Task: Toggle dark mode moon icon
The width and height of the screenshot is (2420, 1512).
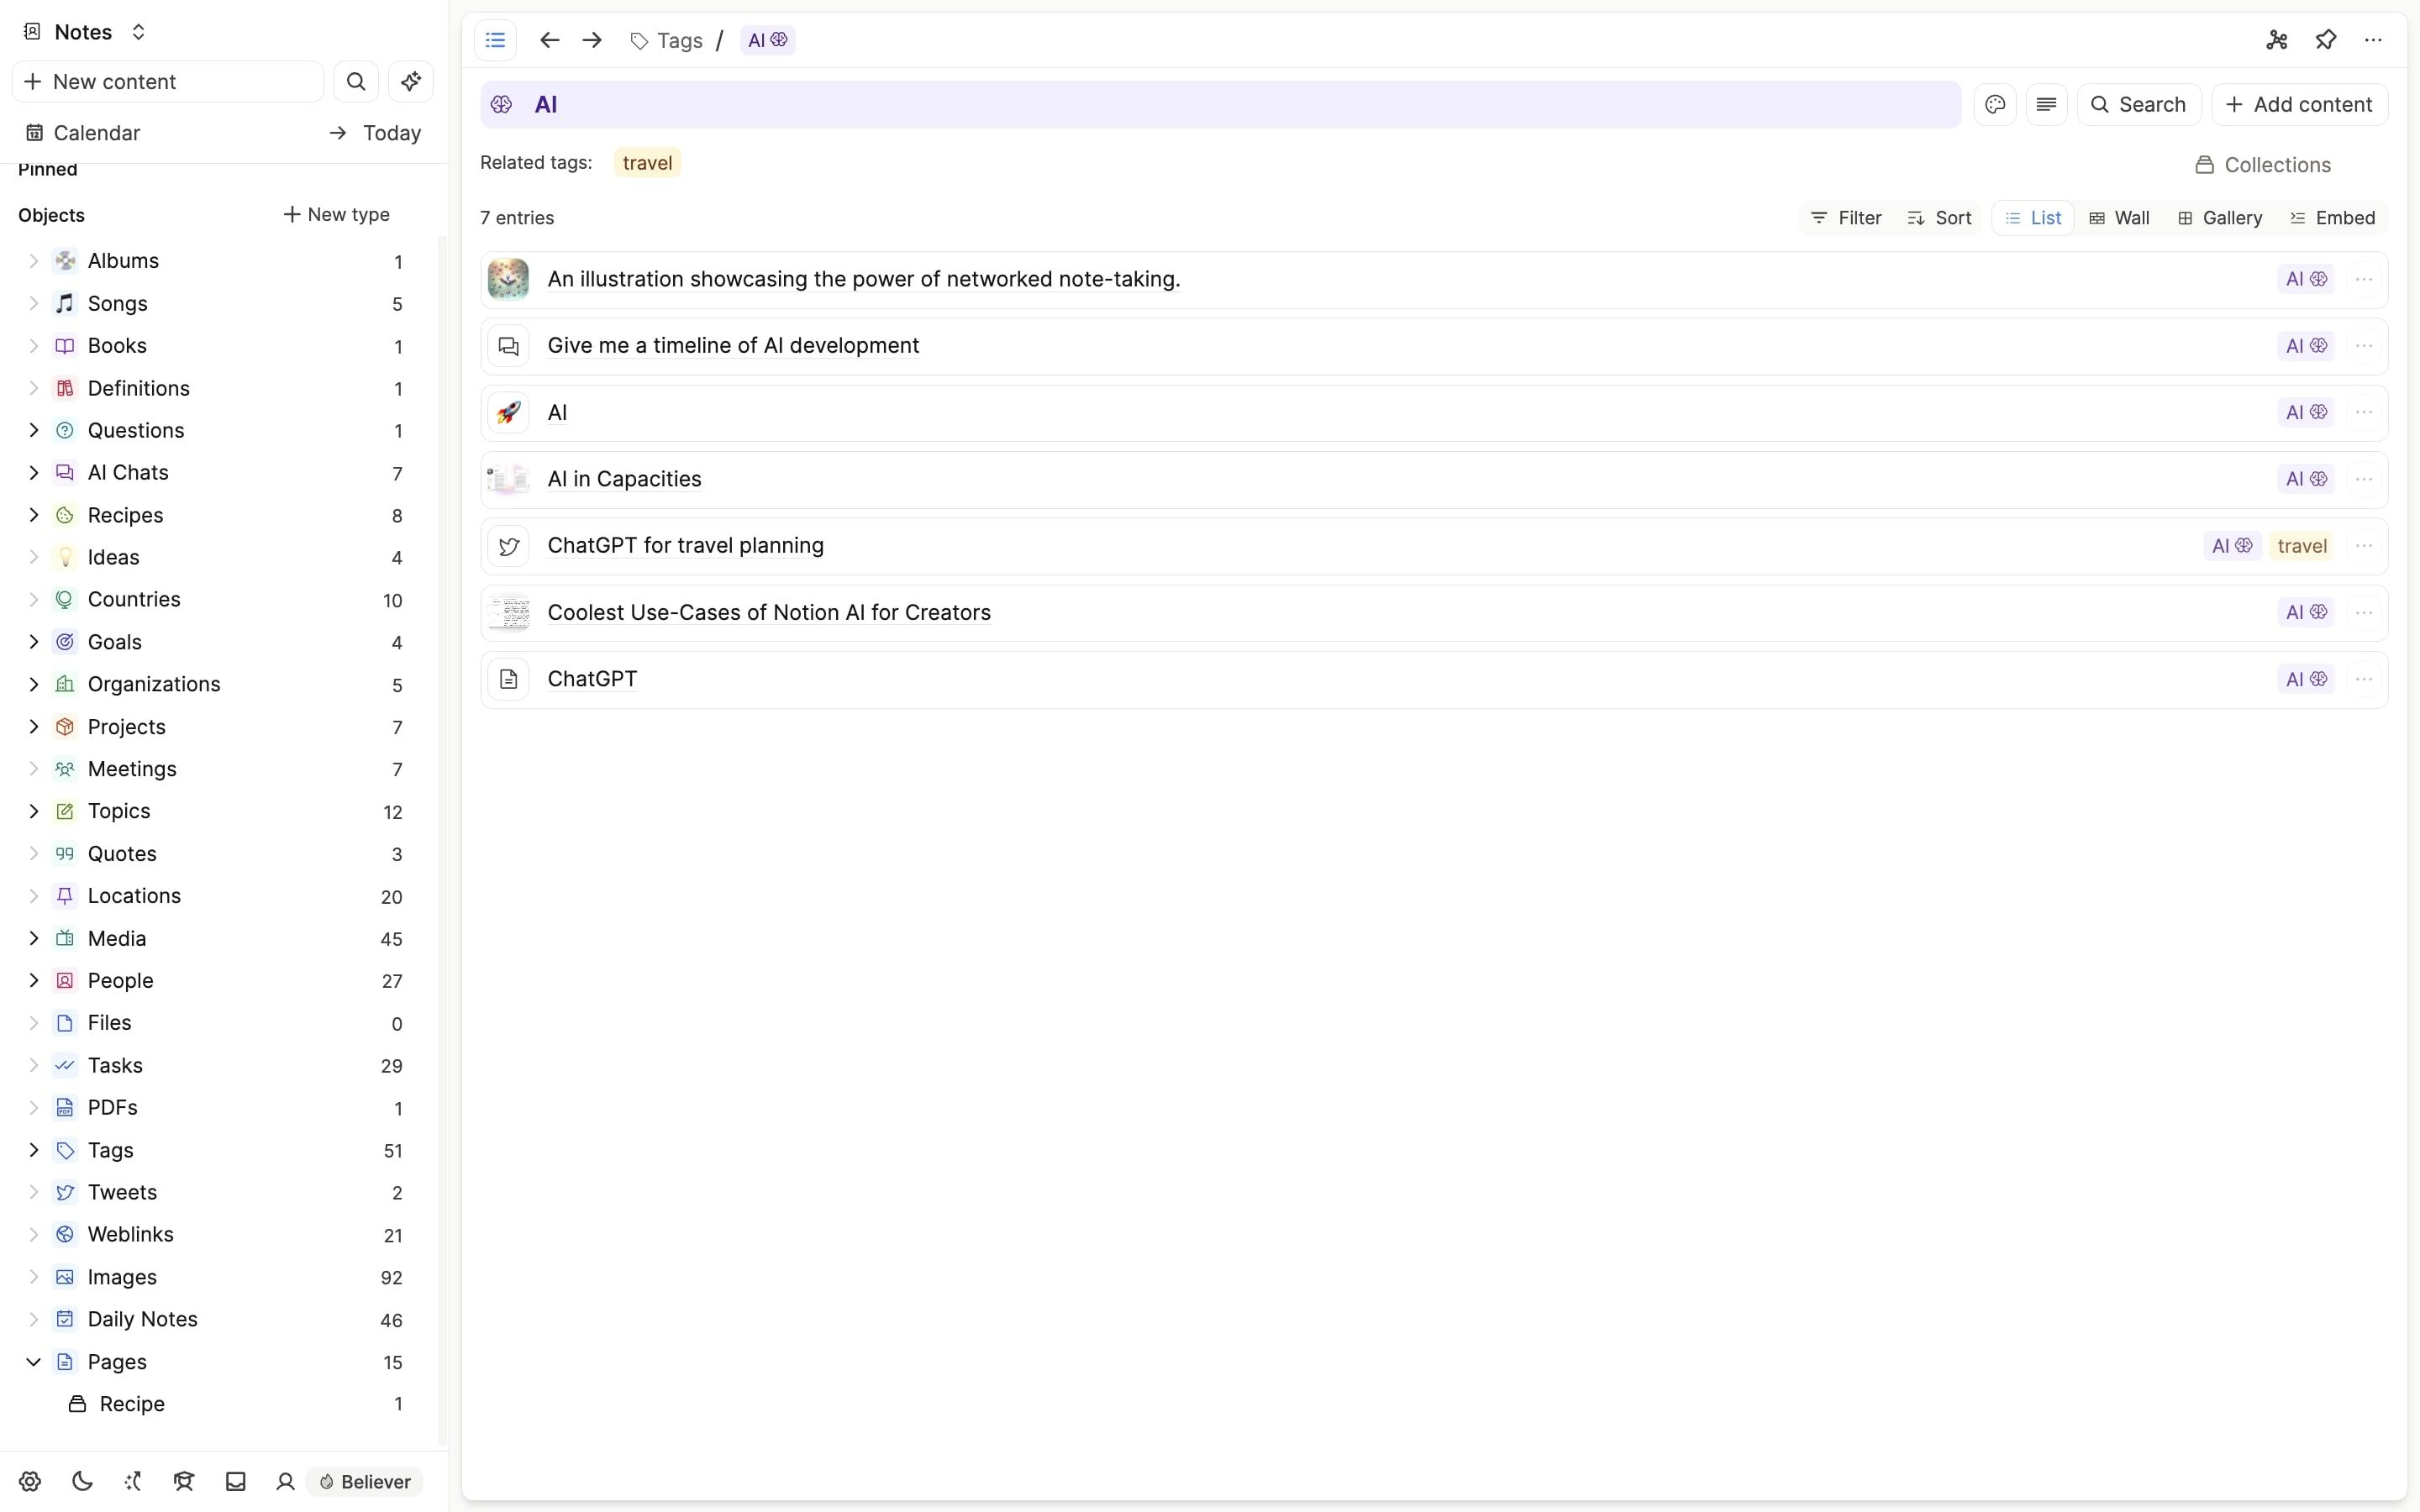Action: coord(82,1481)
